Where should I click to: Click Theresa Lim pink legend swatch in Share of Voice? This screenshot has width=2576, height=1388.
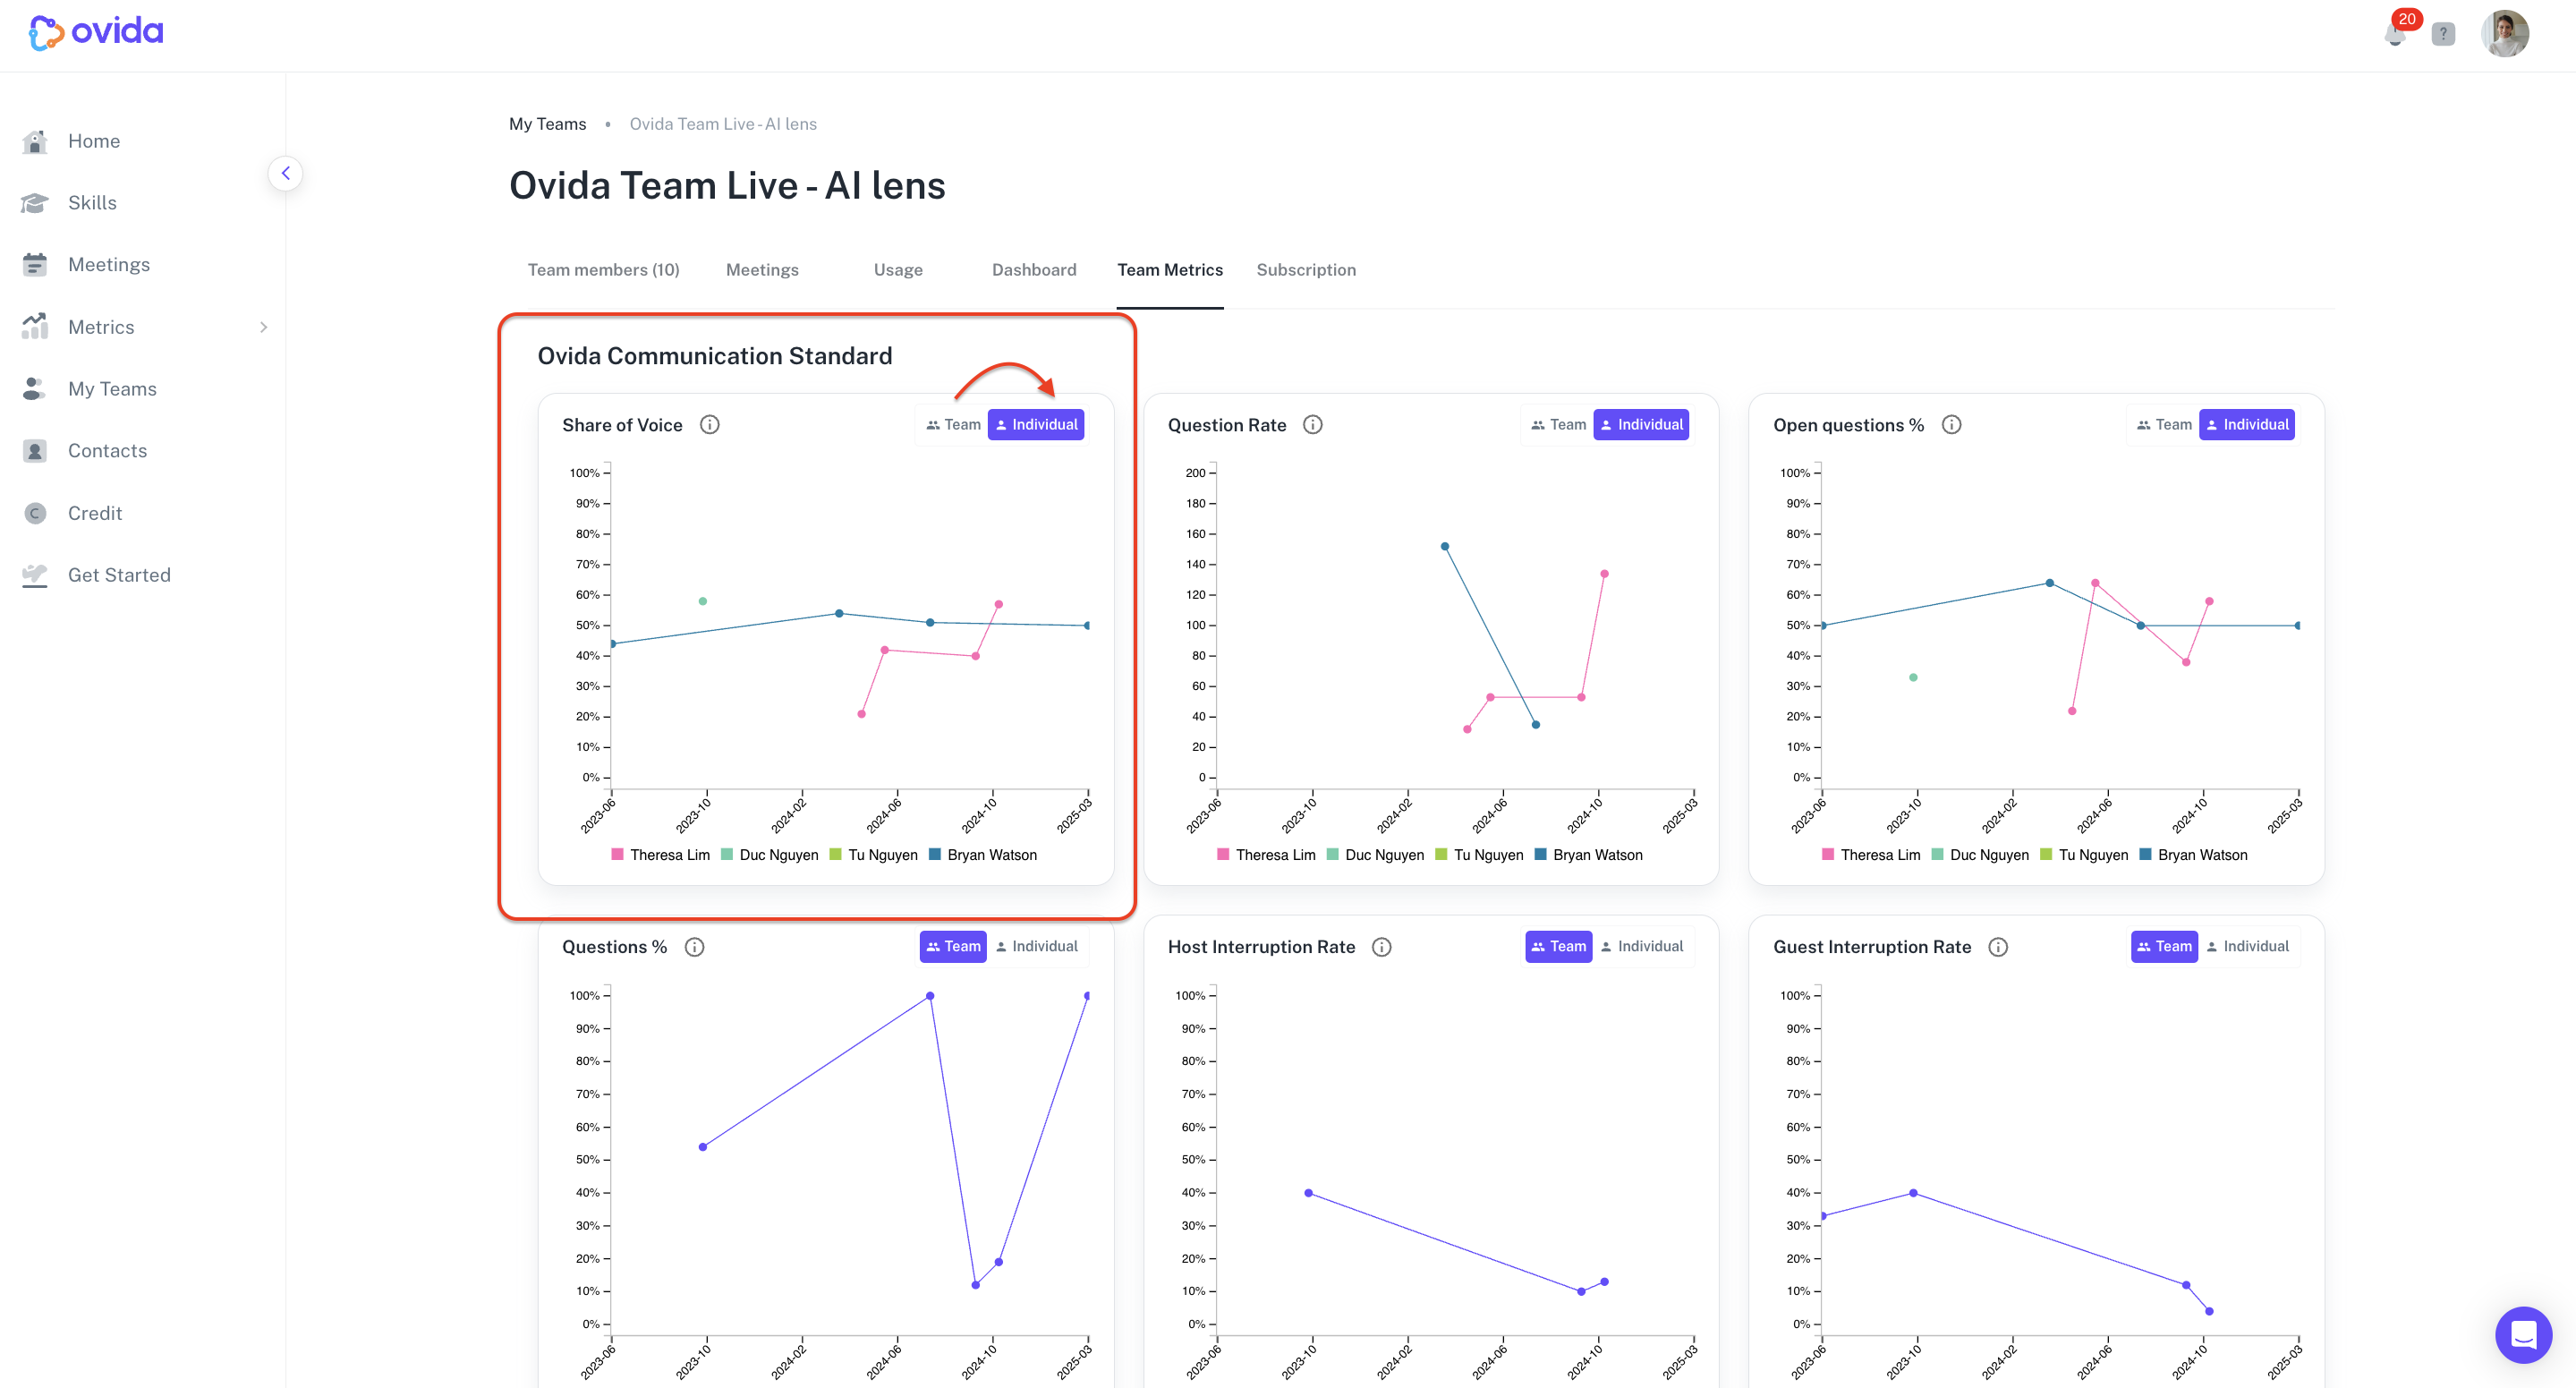[x=618, y=855]
